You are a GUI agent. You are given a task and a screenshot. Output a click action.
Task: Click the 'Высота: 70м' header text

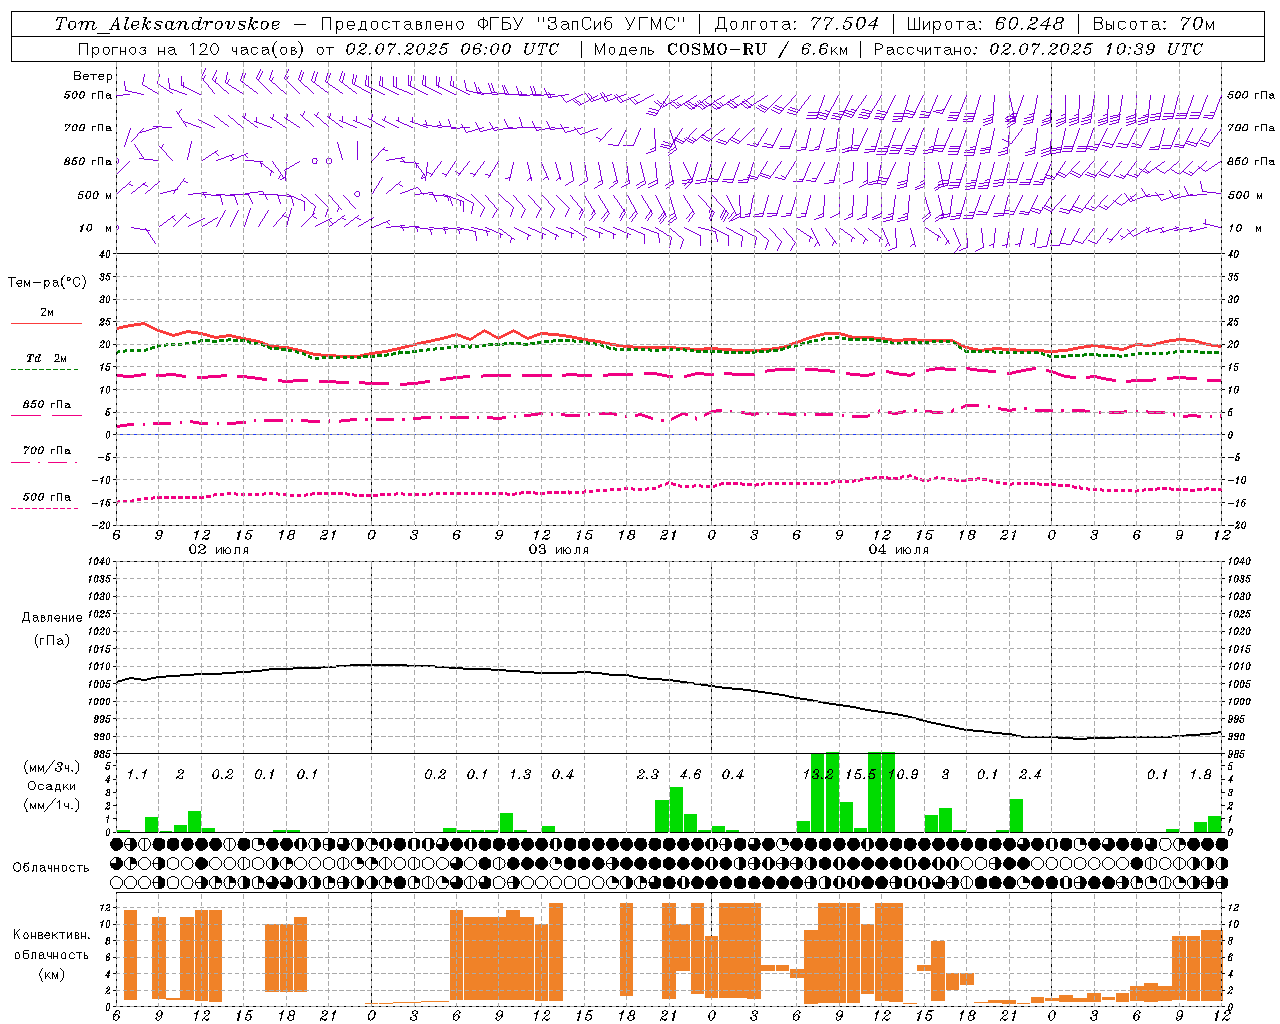click(1154, 24)
